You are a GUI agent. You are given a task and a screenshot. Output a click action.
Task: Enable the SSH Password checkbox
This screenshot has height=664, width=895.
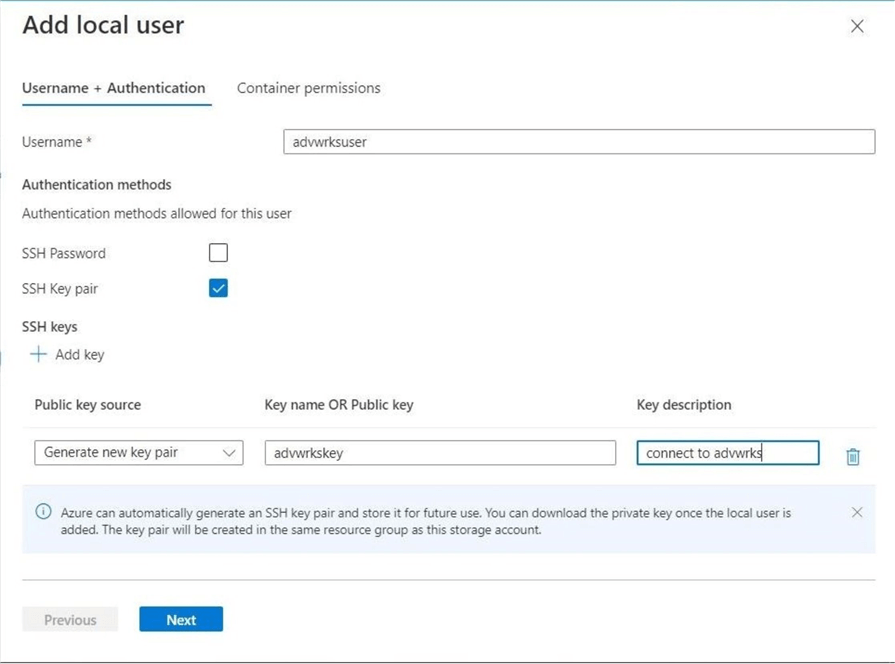pyautogui.click(x=218, y=253)
